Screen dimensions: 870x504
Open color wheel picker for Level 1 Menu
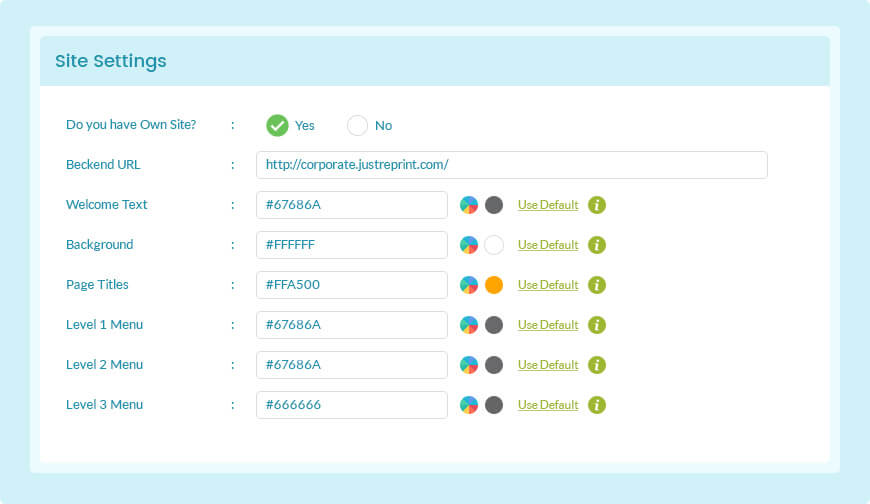click(x=469, y=325)
